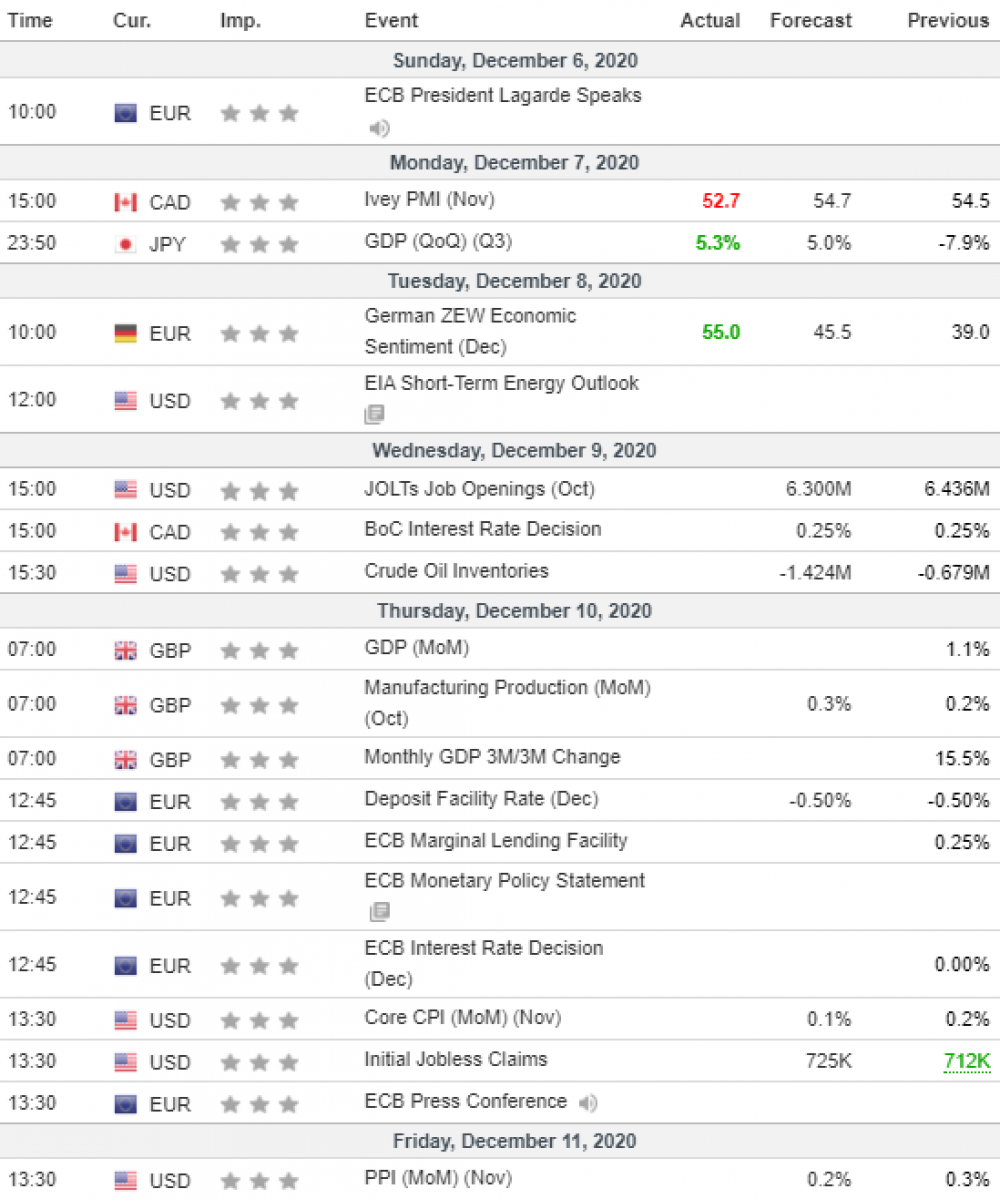Click the importance stars in the Core CPI row

click(x=259, y=1021)
